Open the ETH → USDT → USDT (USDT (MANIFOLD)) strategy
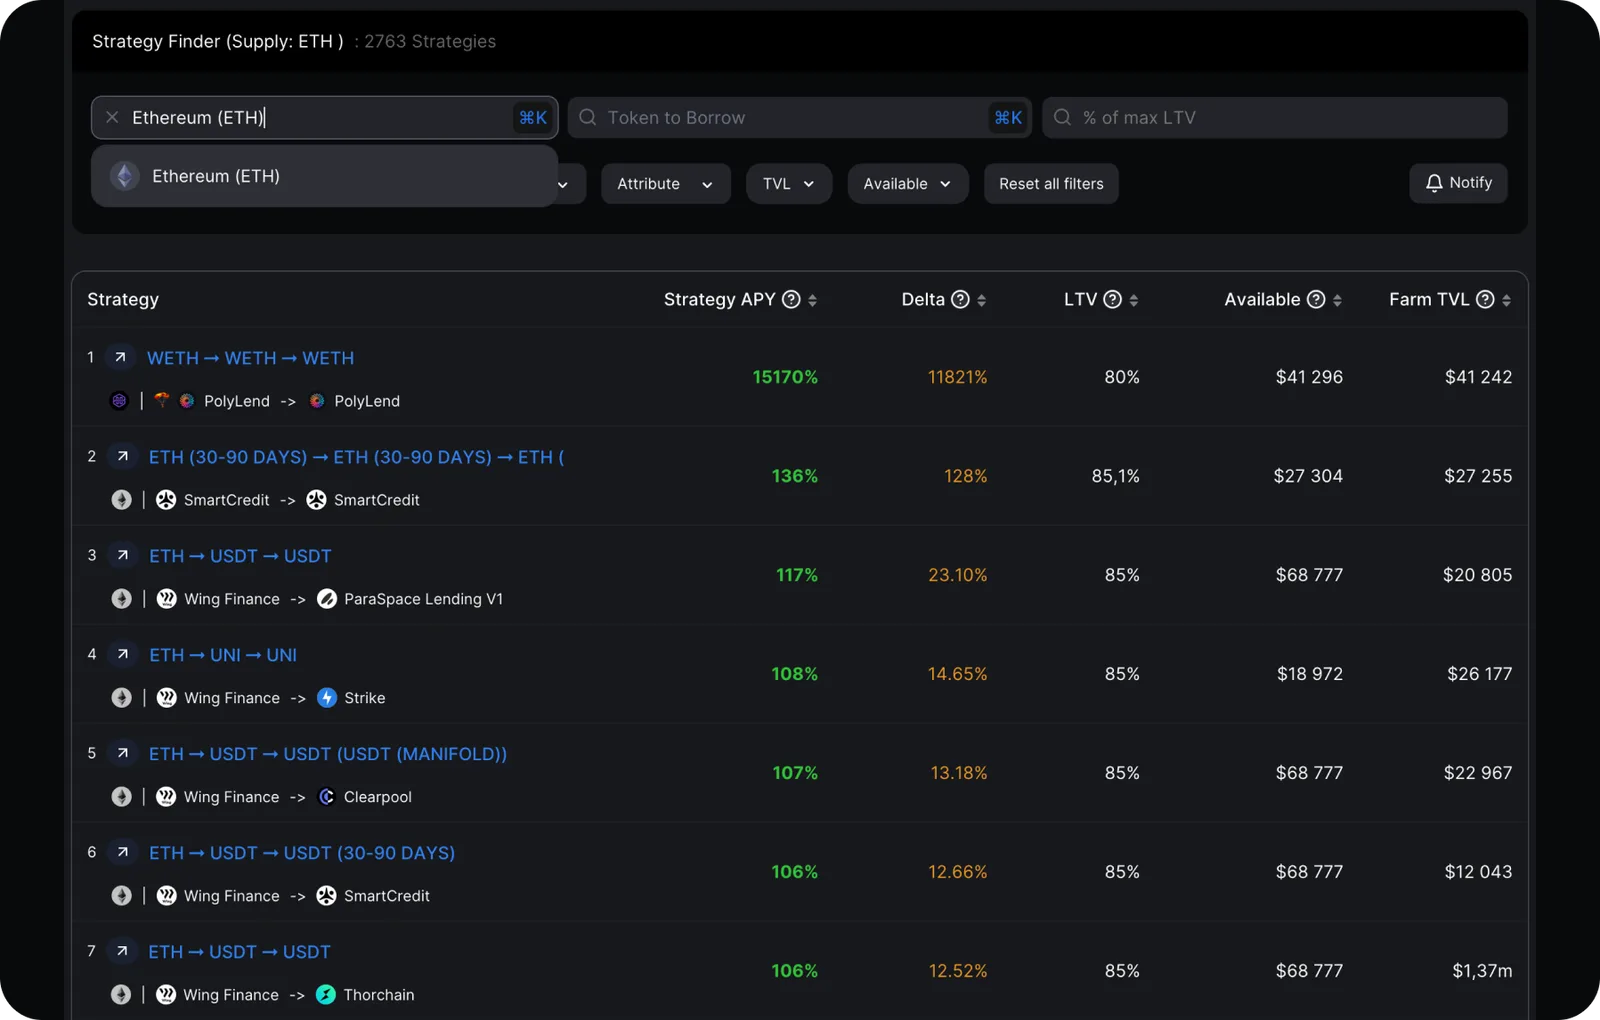This screenshot has width=1600, height=1020. pos(328,754)
